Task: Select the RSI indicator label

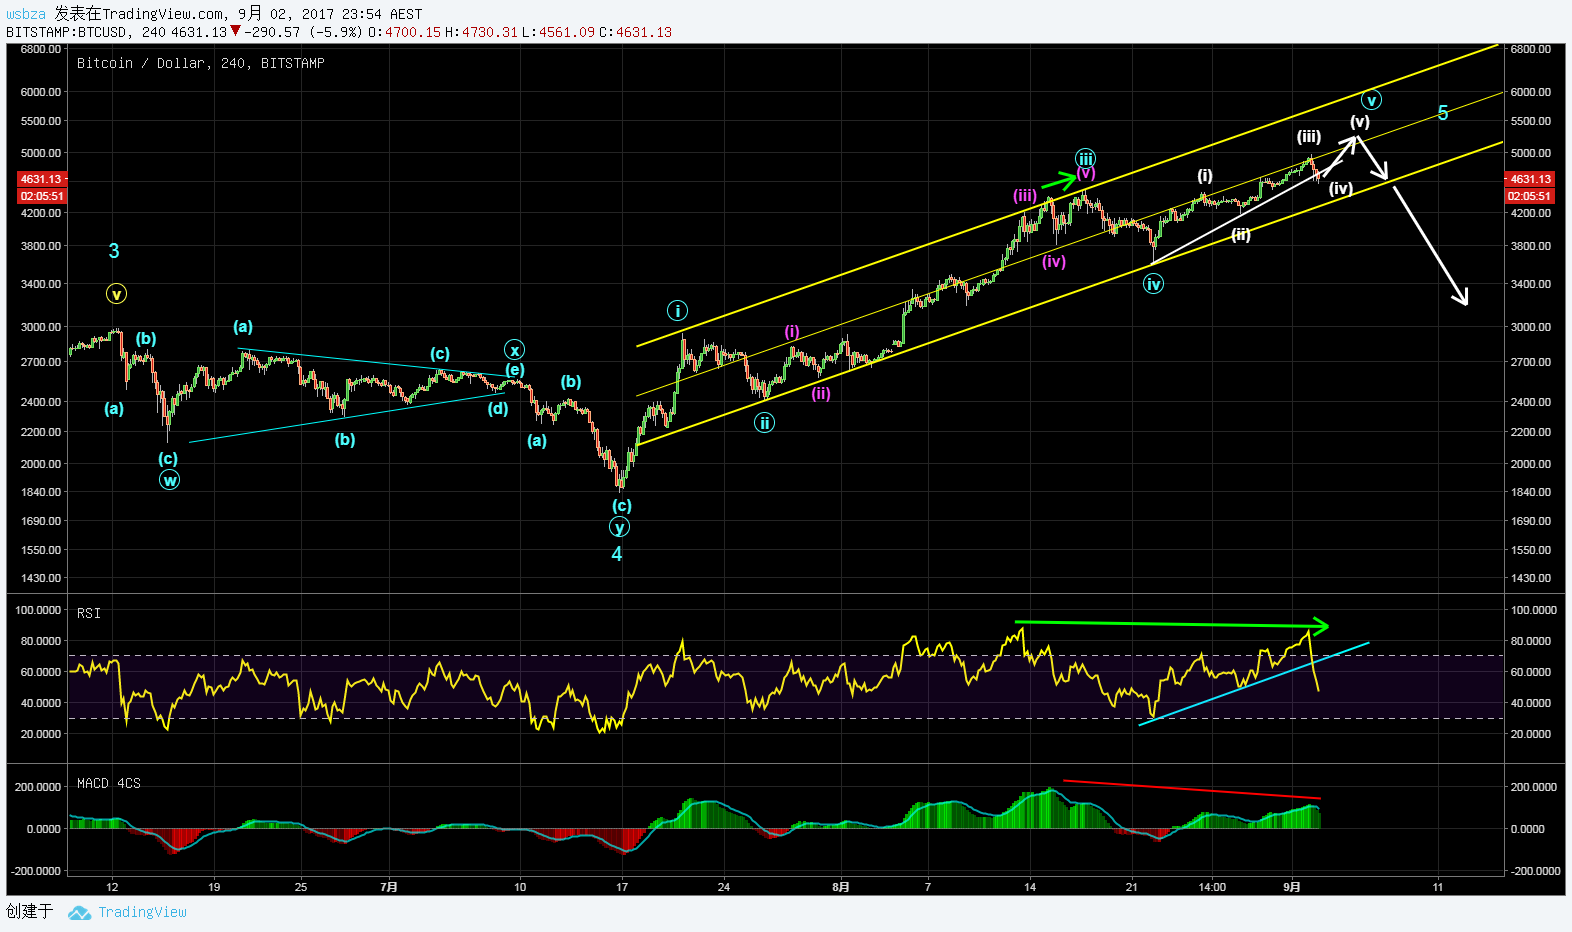Action: [89, 613]
